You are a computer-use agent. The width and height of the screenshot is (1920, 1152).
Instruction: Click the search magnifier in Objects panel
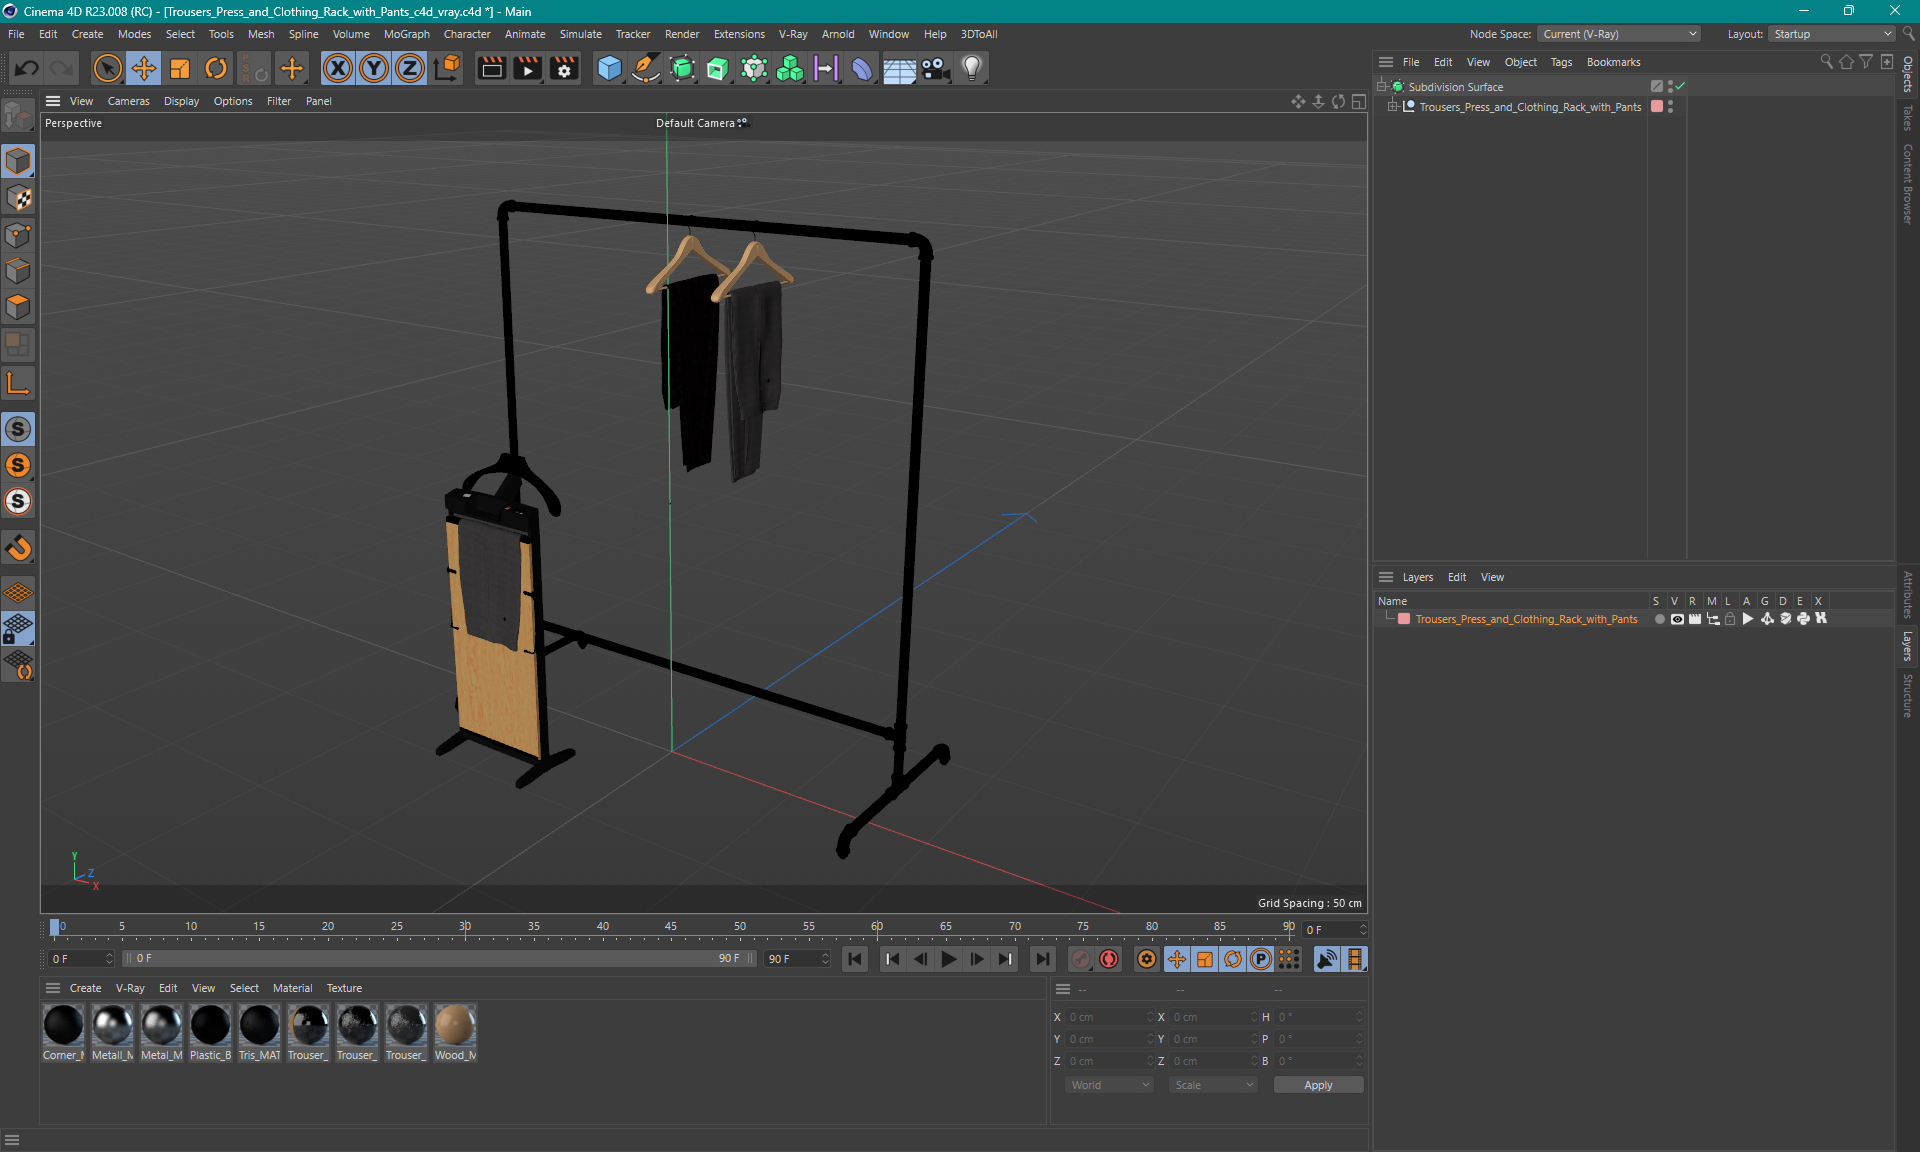point(1826,62)
